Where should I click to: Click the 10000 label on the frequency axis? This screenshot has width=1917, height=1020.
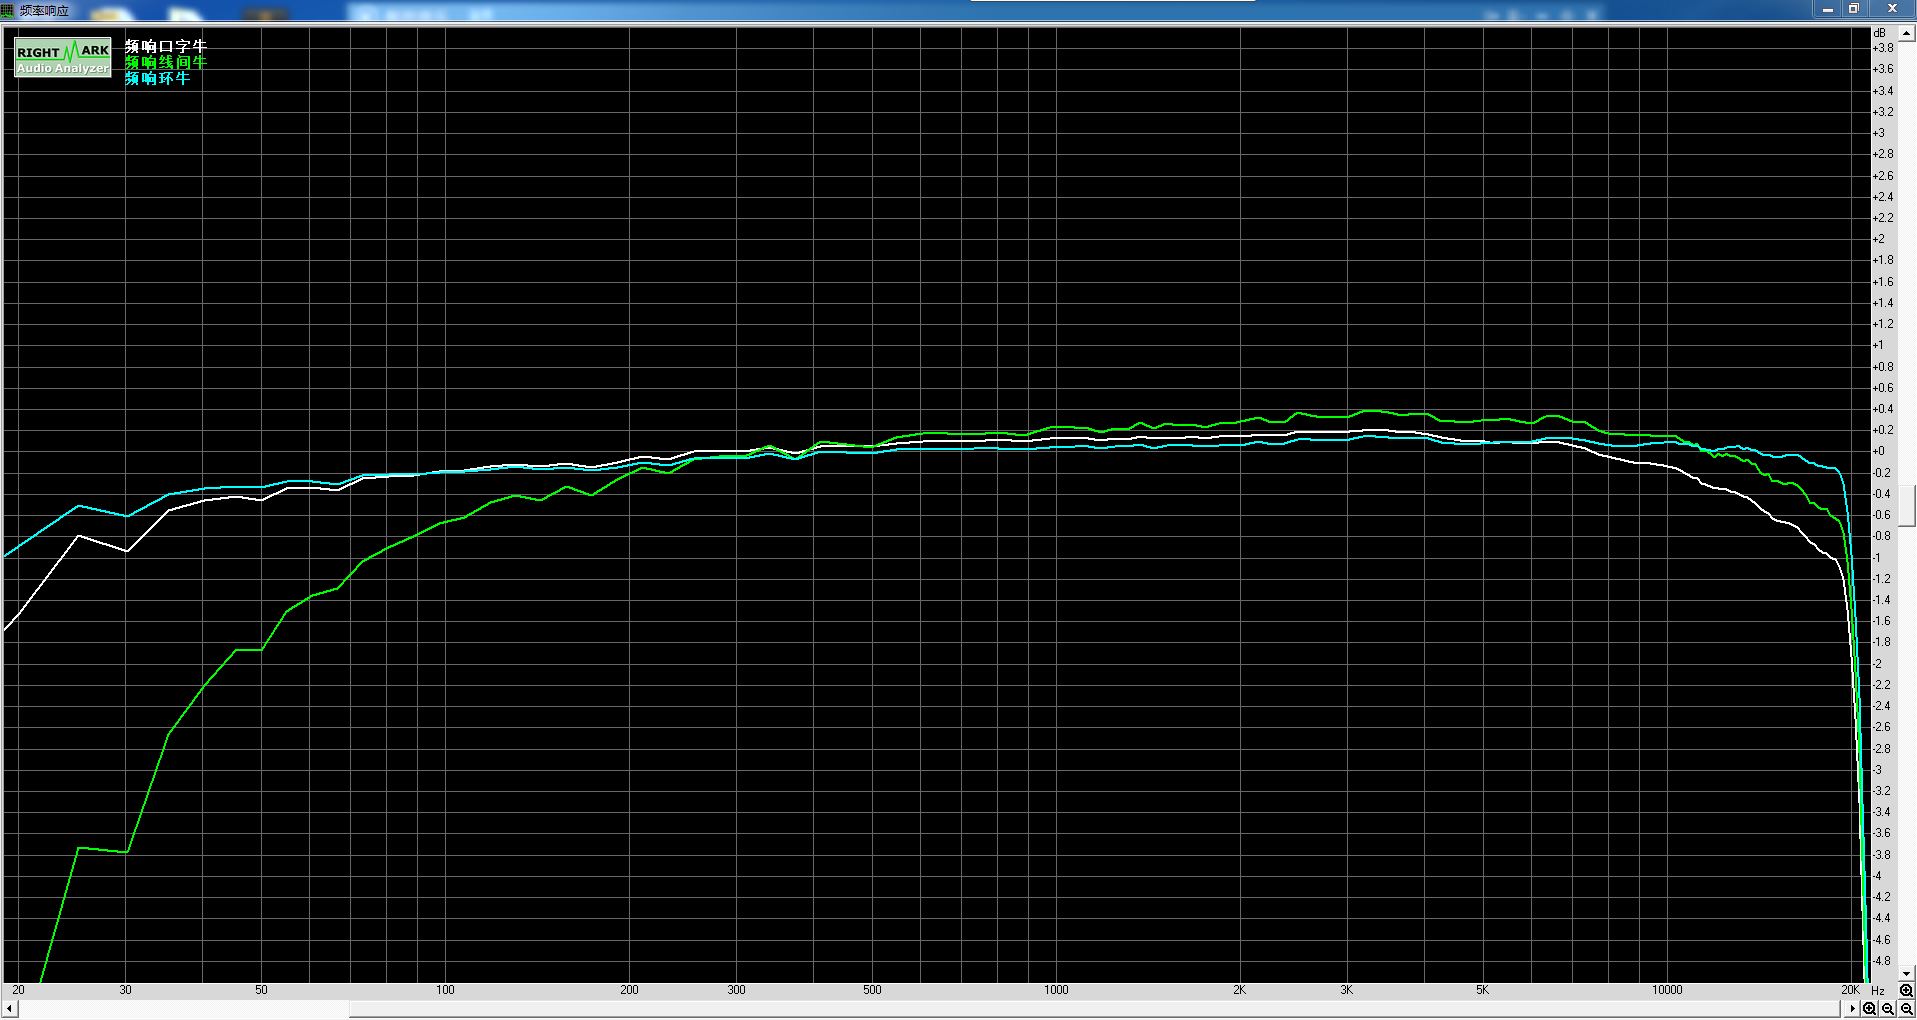click(1667, 990)
